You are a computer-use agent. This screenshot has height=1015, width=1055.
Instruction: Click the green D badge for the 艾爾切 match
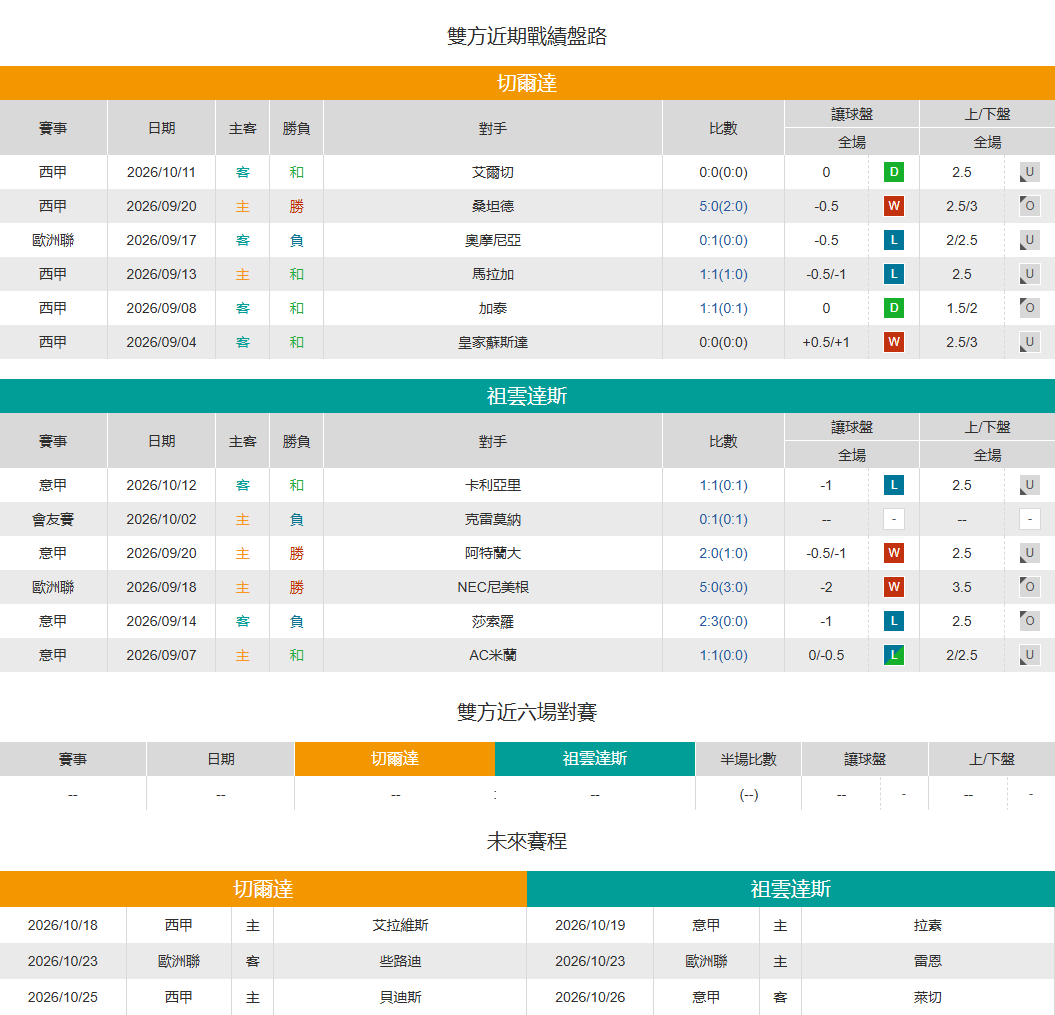tap(894, 172)
